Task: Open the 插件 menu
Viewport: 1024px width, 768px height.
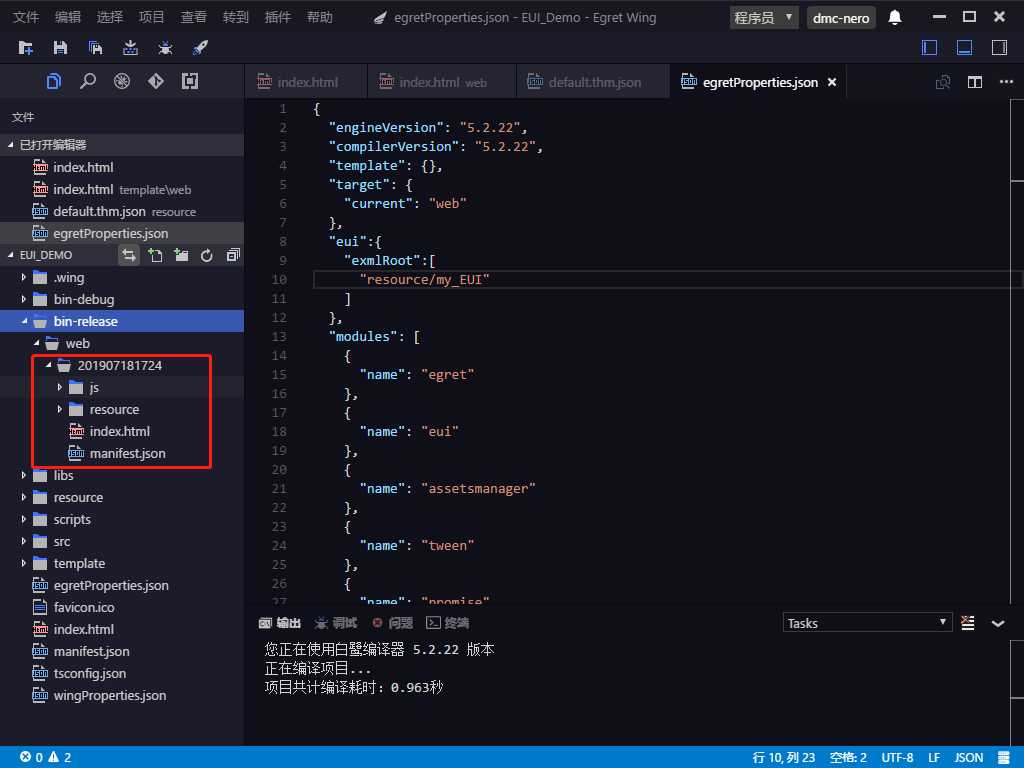Action: (x=277, y=17)
